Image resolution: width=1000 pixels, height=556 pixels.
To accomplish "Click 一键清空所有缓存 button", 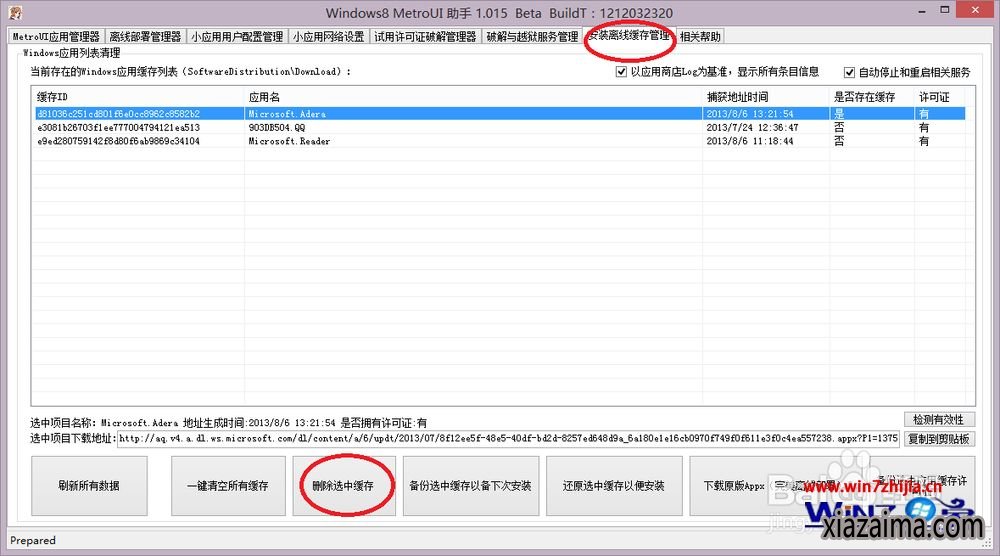I will click(x=228, y=486).
